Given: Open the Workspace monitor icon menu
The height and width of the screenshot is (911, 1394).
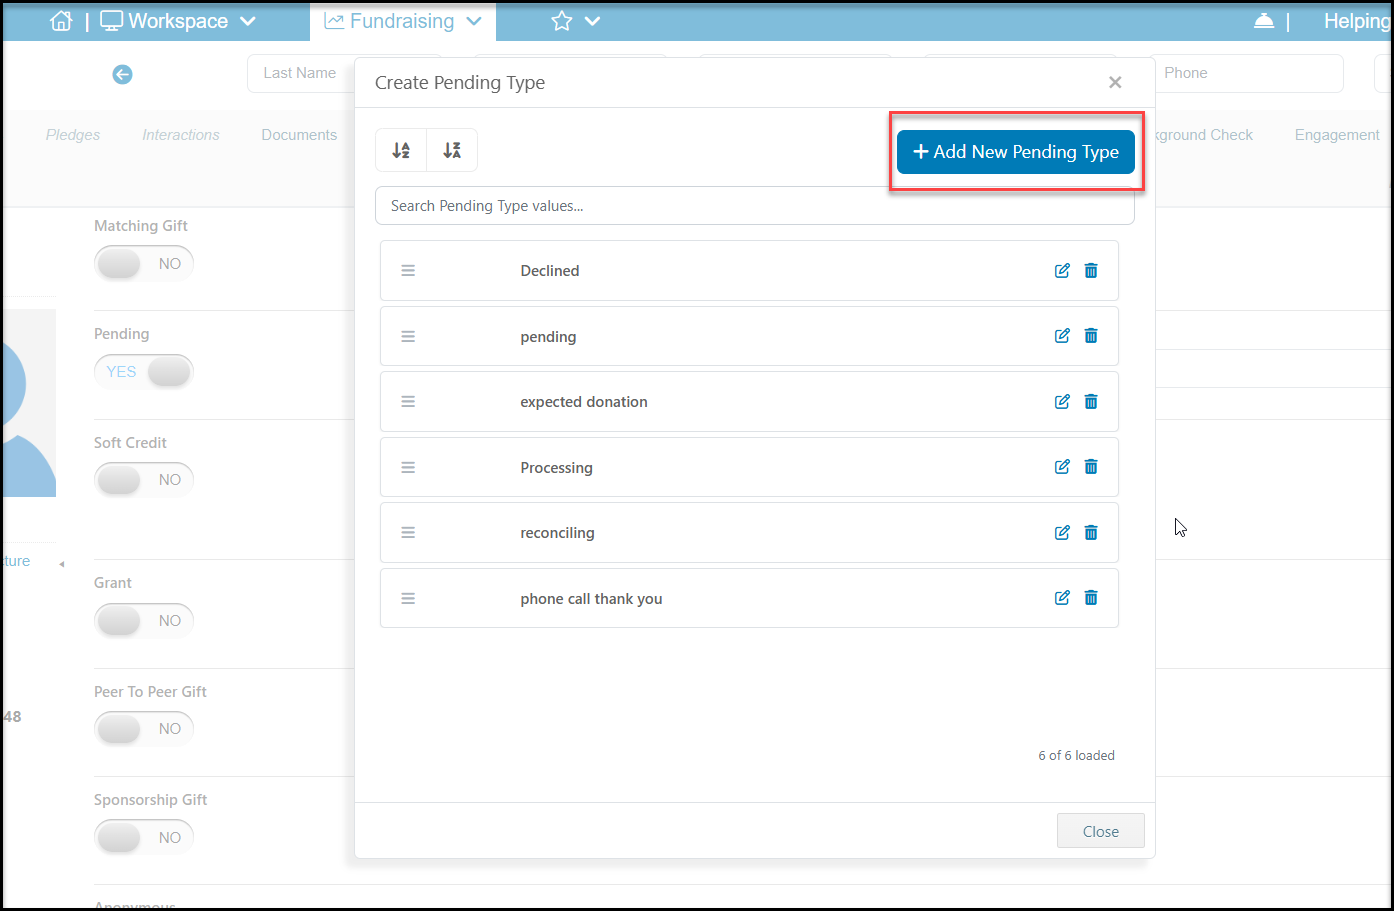Looking at the screenshot, I should [x=112, y=21].
